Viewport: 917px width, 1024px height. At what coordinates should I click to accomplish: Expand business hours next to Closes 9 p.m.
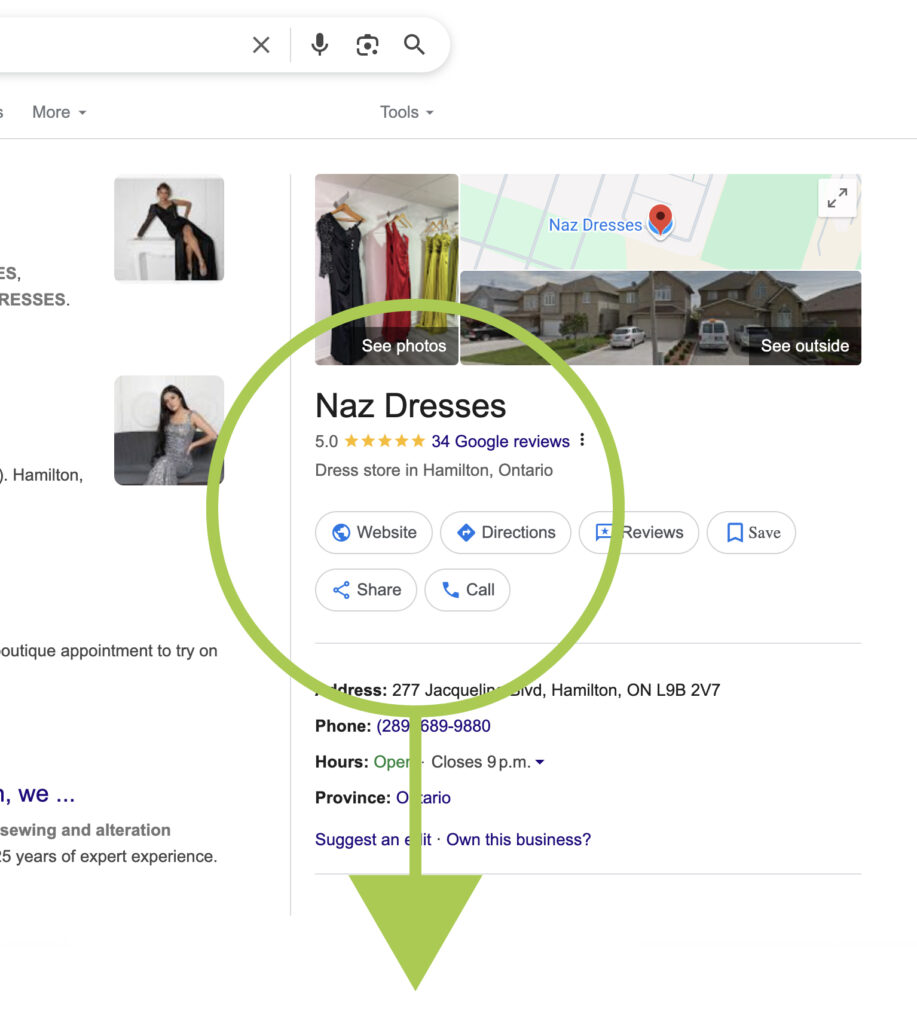pos(540,762)
